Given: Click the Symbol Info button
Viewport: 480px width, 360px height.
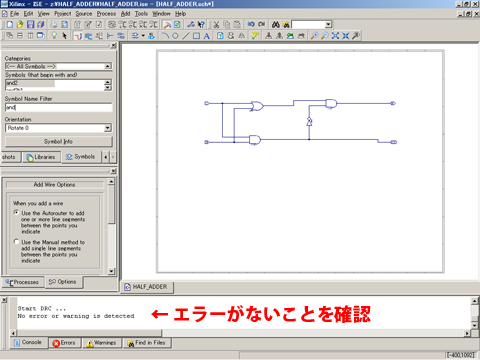Looking at the screenshot, I should (58, 141).
